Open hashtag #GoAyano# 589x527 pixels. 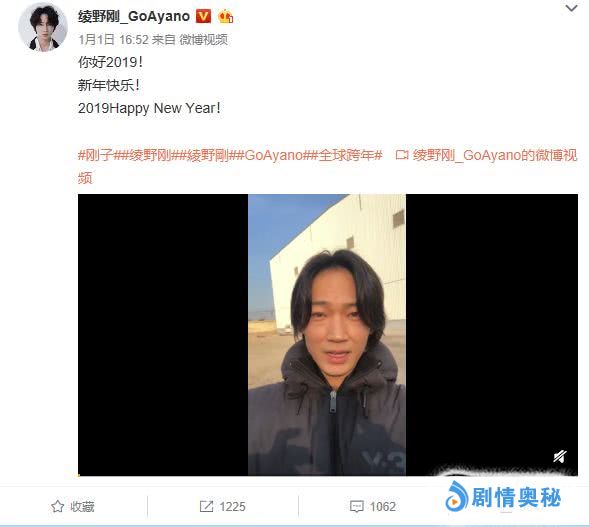(x=273, y=155)
